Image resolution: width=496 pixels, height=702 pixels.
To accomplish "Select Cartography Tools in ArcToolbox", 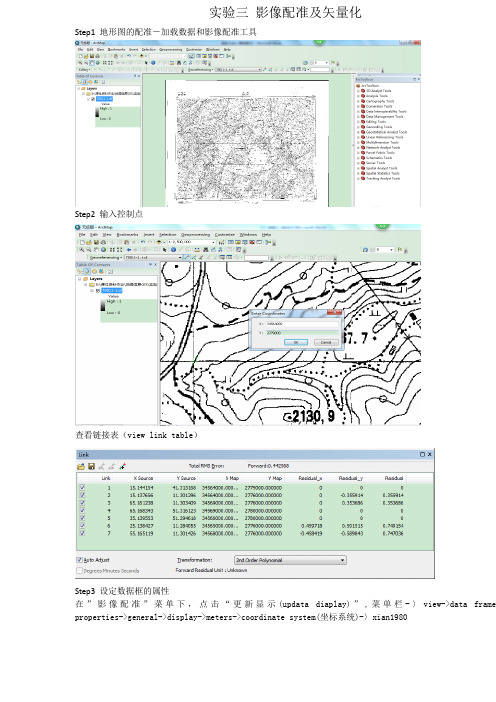I will 380,101.
